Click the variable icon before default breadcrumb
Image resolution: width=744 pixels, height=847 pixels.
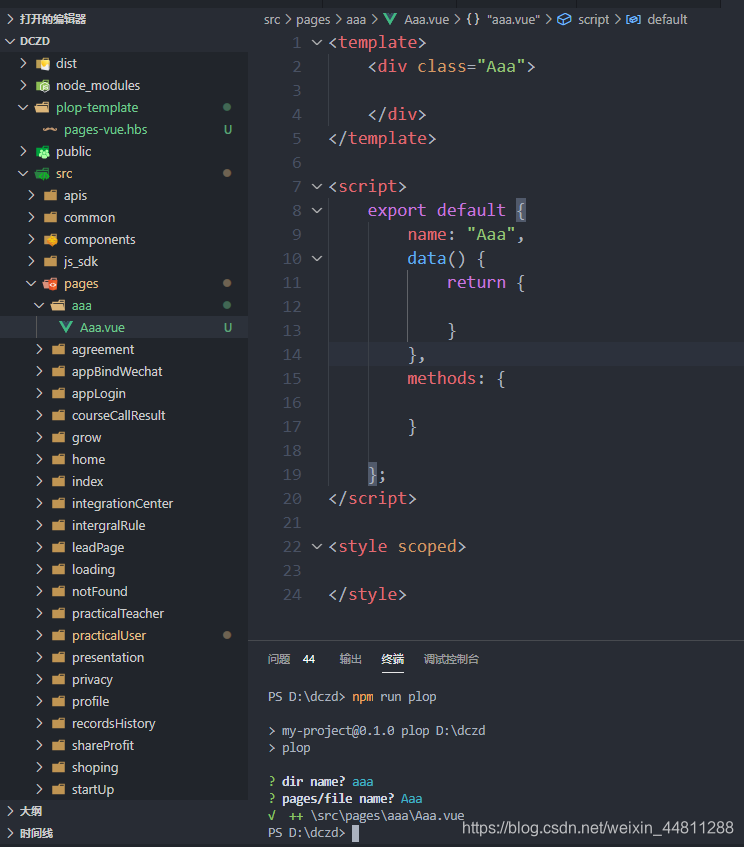point(633,19)
